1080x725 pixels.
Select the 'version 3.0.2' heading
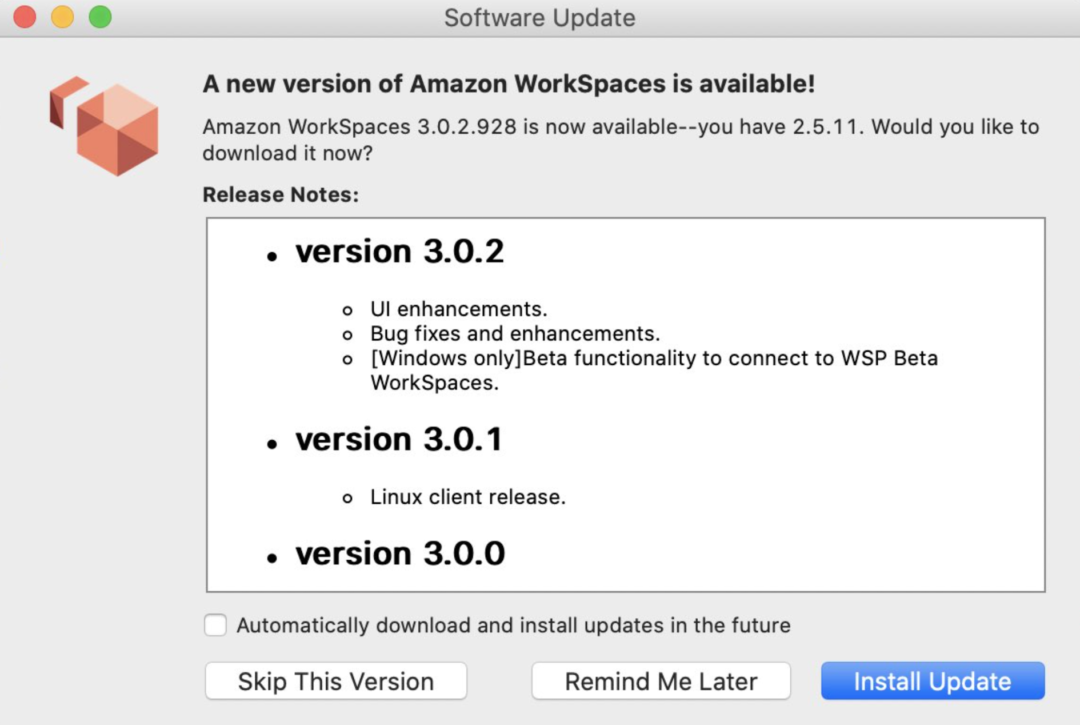(399, 251)
